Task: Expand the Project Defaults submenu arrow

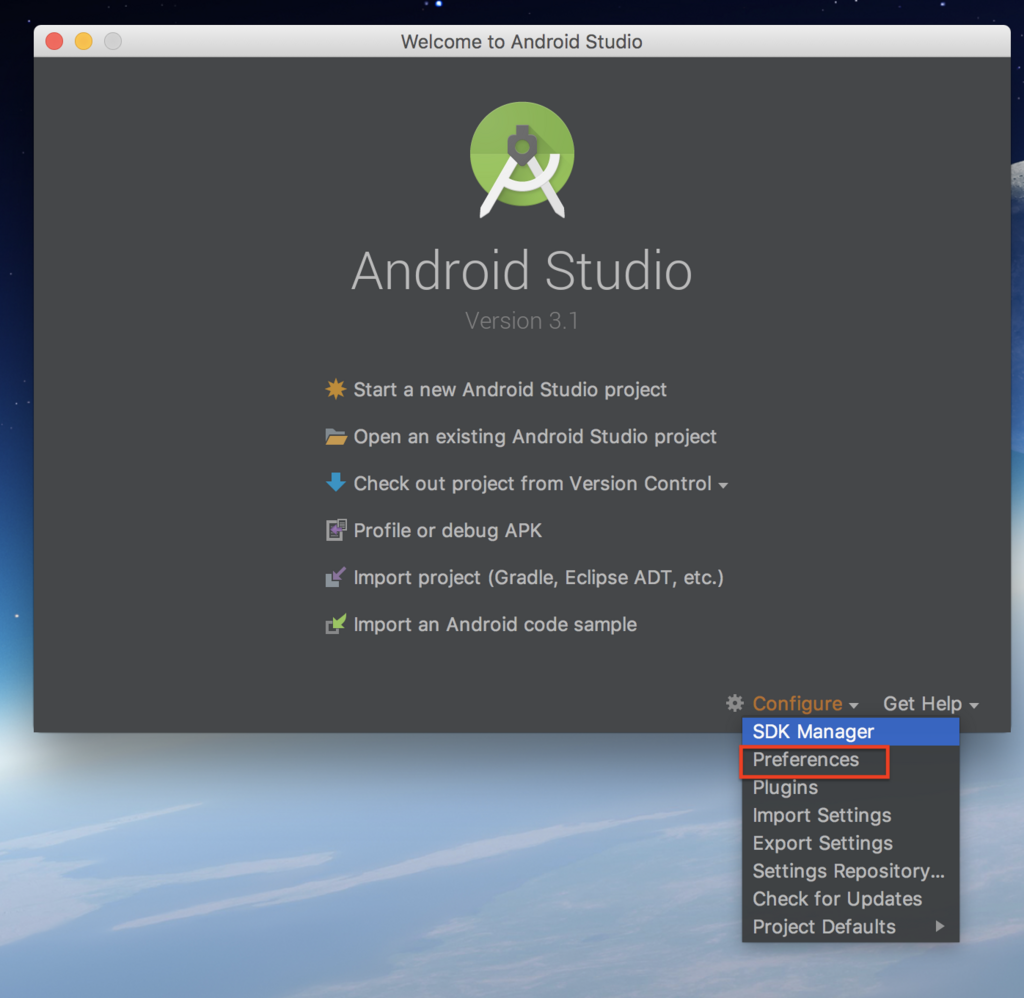Action: point(940,926)
